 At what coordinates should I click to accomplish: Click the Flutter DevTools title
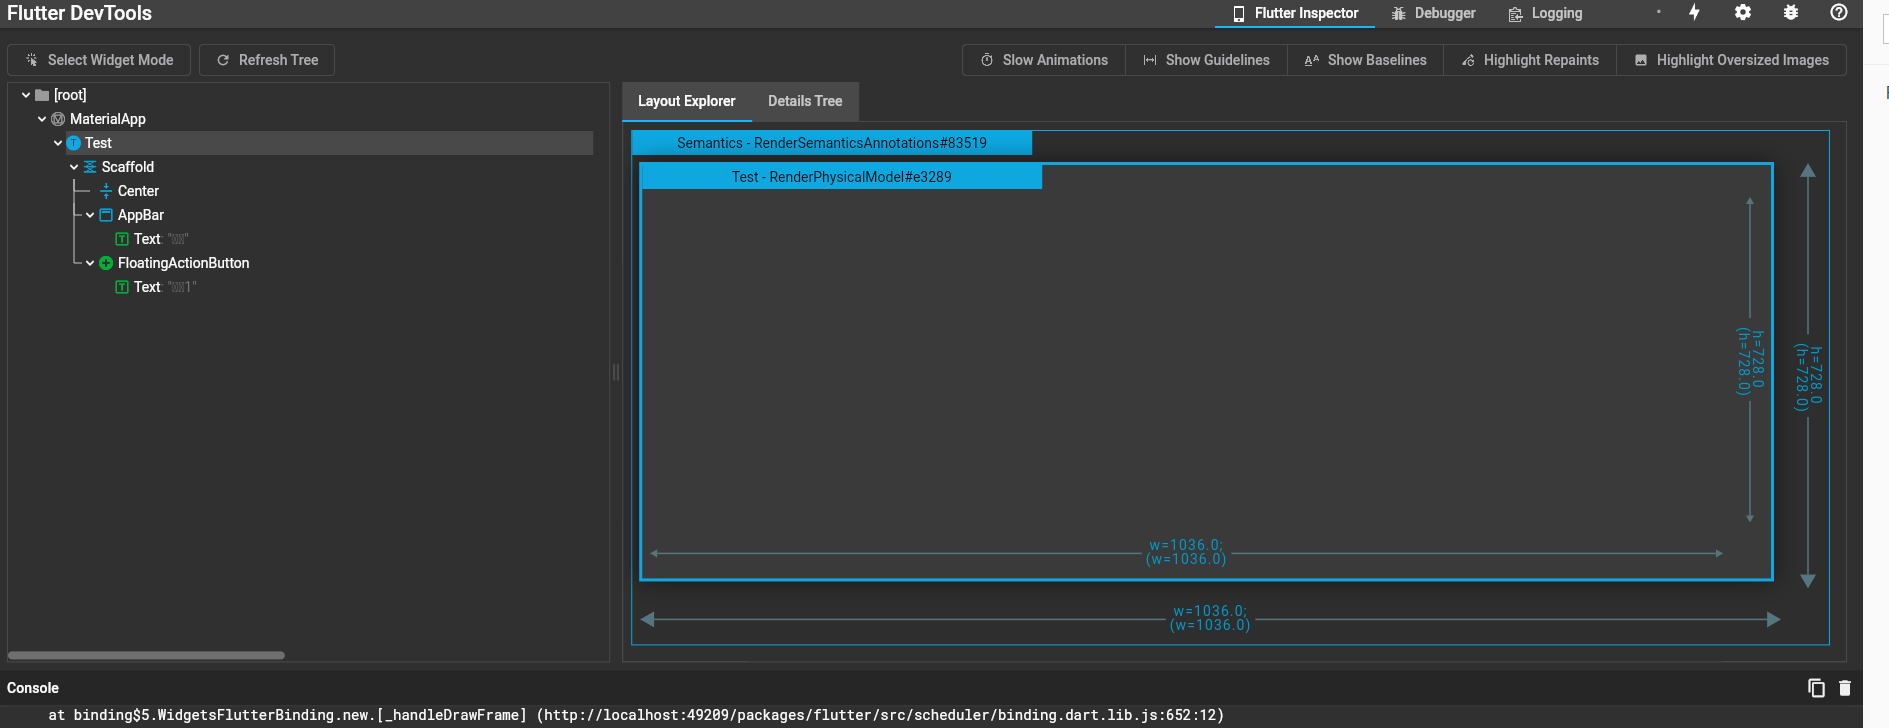[80, 13]
